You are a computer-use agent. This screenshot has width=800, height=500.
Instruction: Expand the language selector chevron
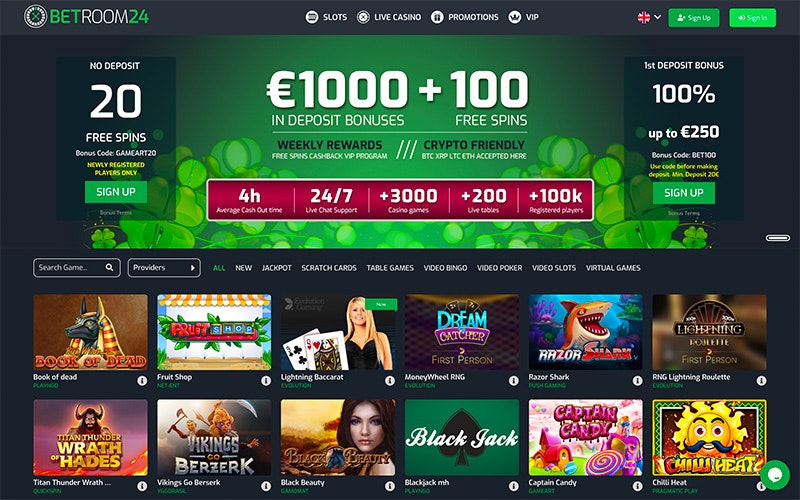pos(658,17)
